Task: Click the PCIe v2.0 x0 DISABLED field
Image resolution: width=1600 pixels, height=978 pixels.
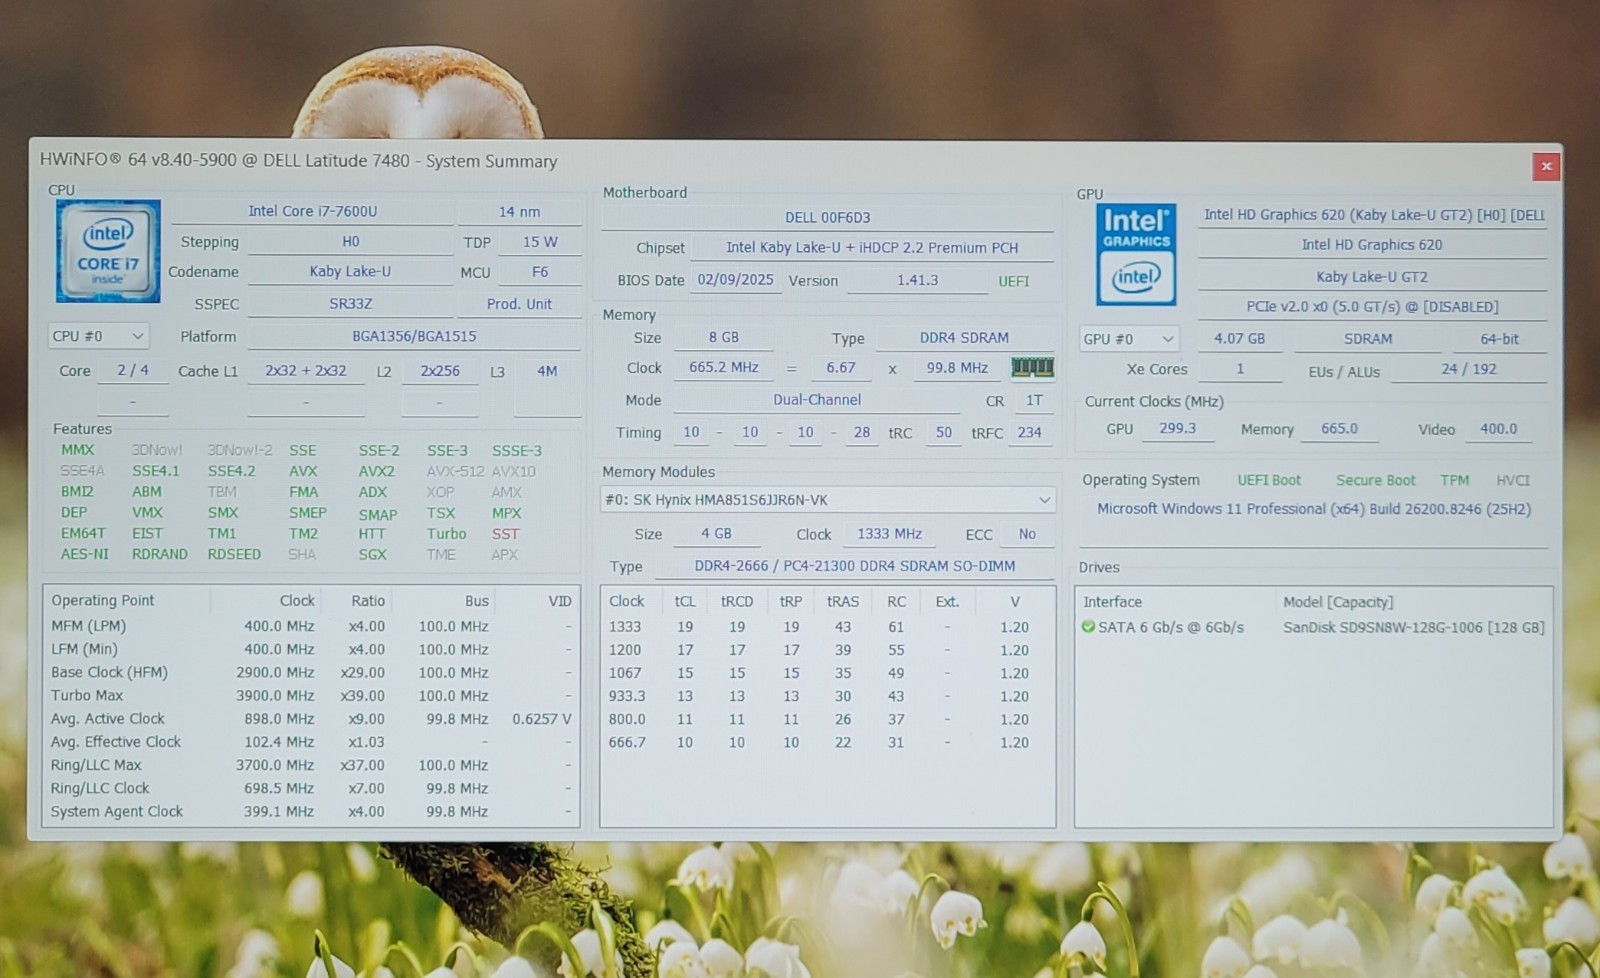Action: [1372, 307]
